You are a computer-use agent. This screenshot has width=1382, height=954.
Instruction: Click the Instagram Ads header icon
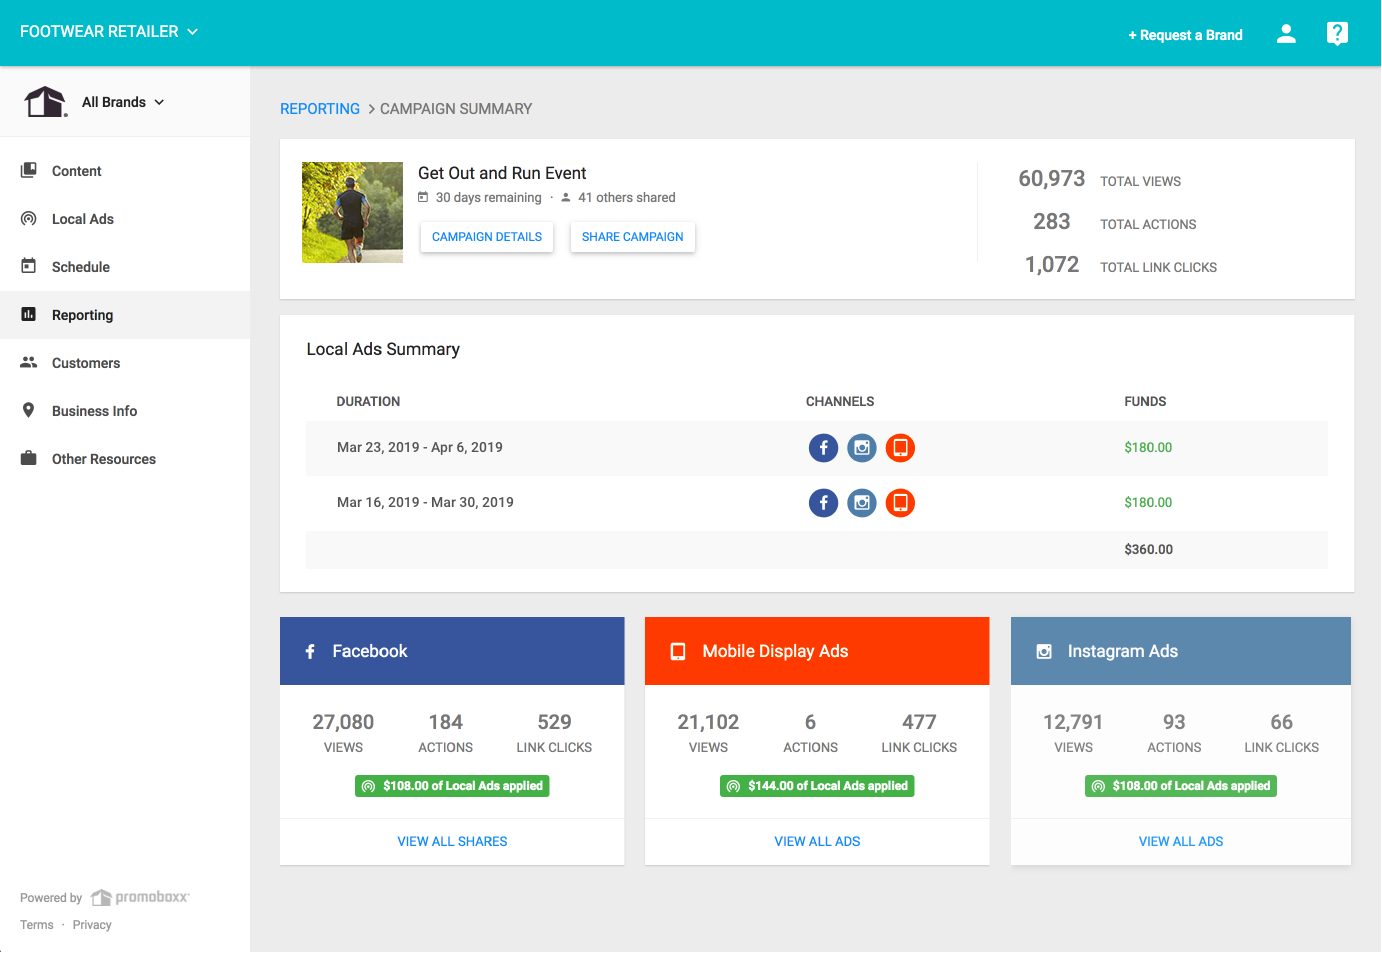(1044, 652)
